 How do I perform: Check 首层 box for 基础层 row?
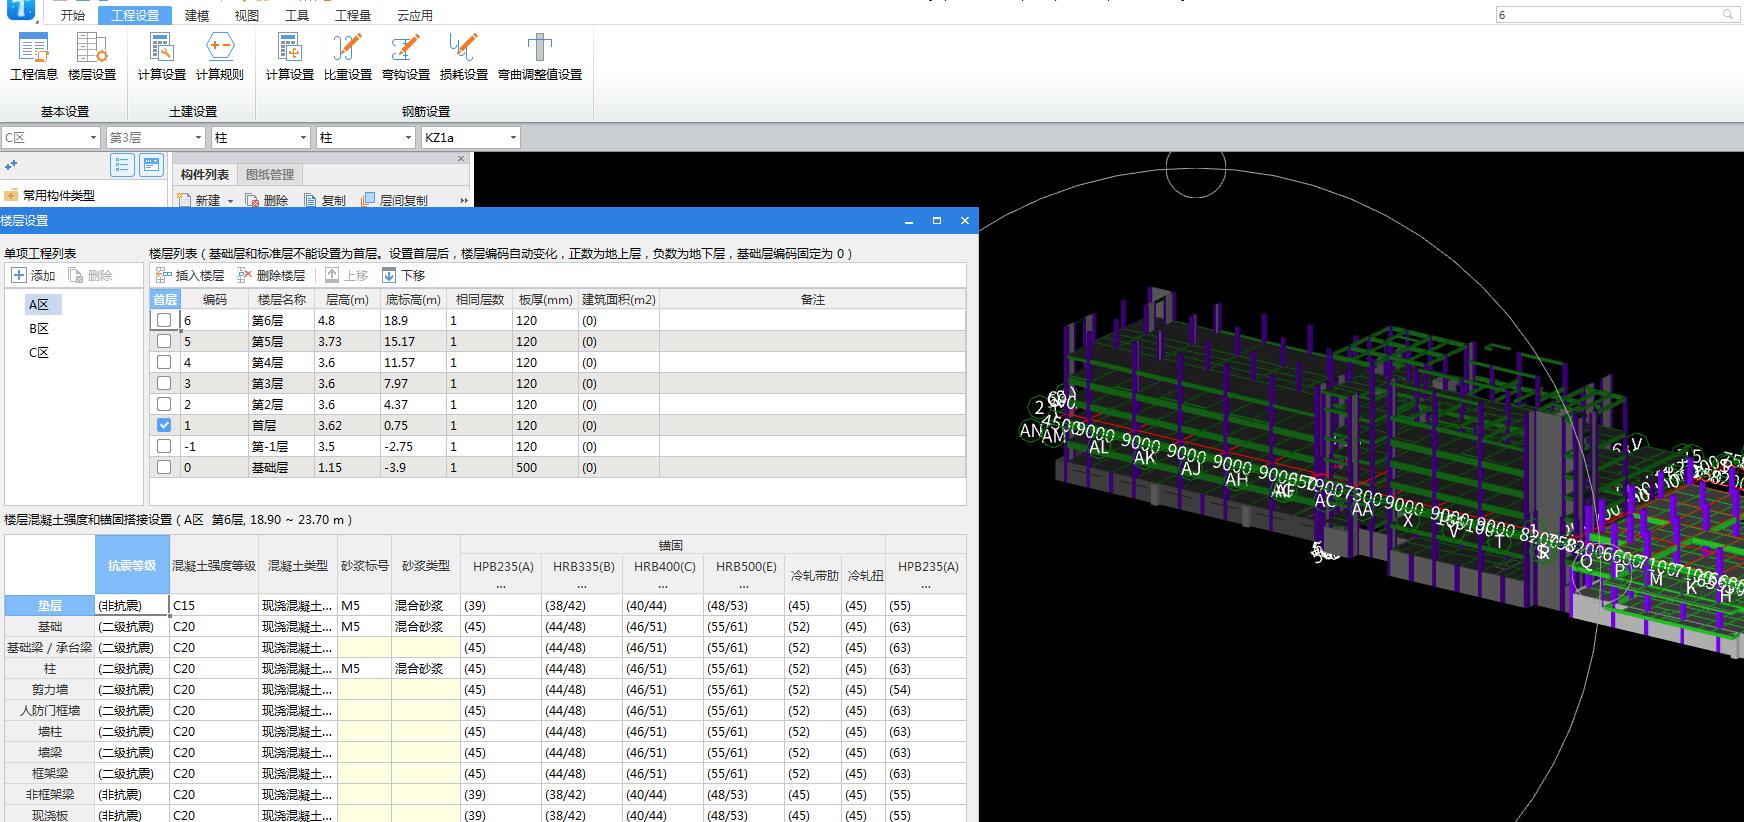164,467
